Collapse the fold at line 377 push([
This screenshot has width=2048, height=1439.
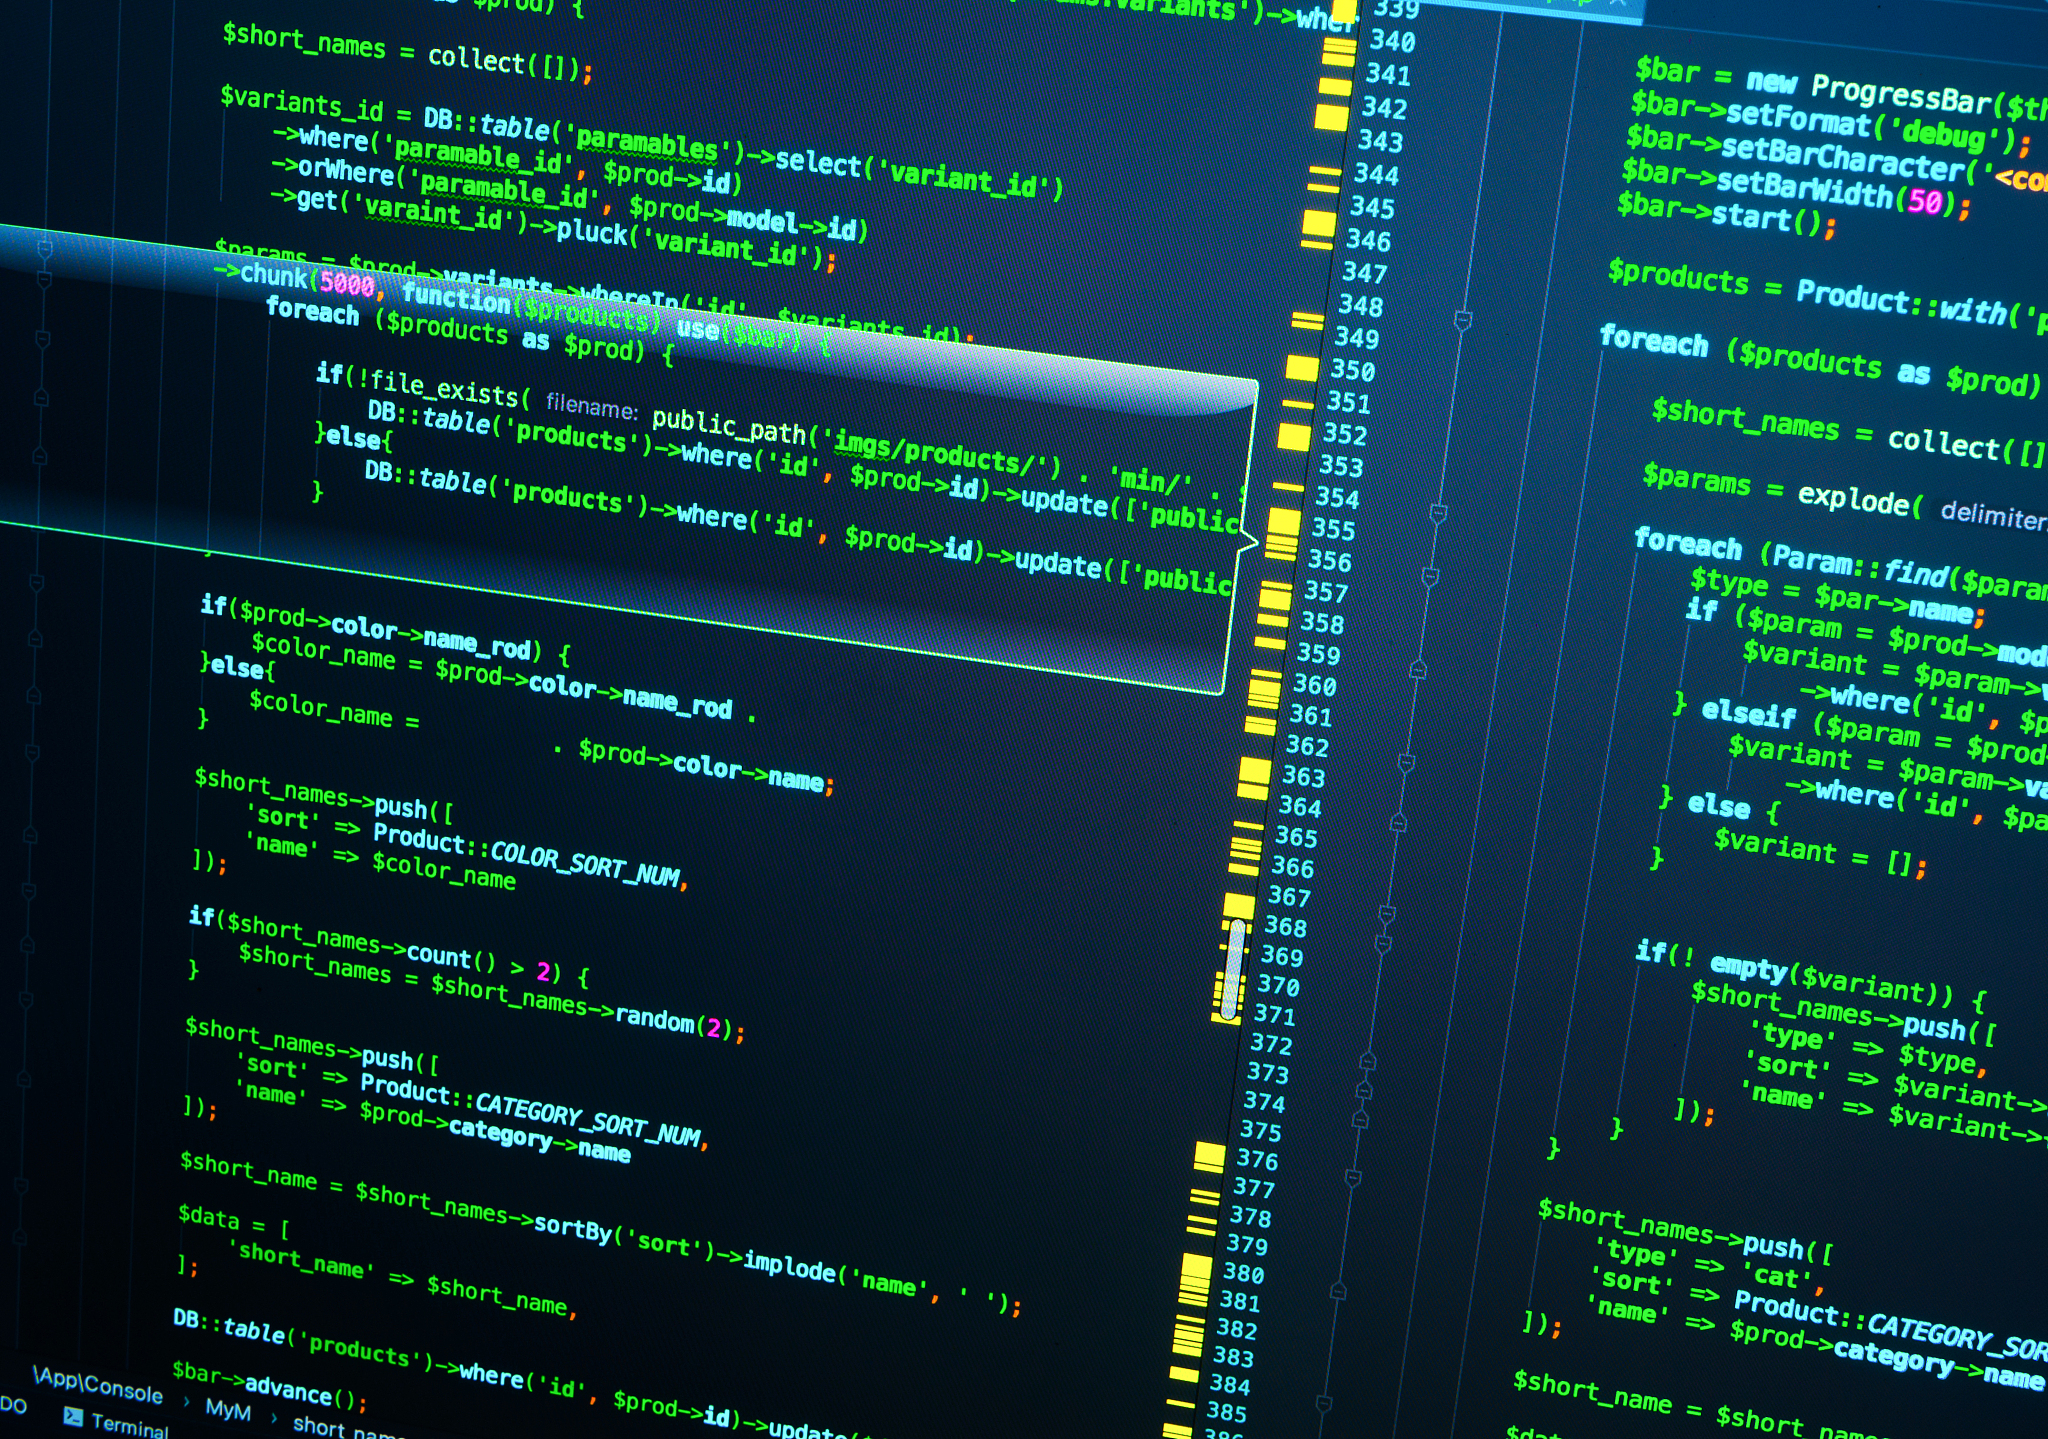pos(1353,1178)
